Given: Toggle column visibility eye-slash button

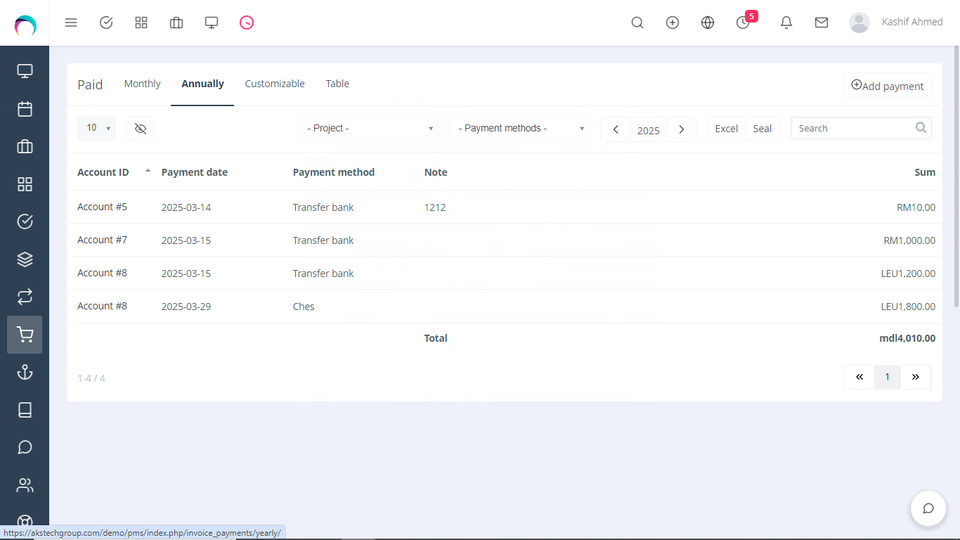Looking at the screenshot, I should pos(140,128).
